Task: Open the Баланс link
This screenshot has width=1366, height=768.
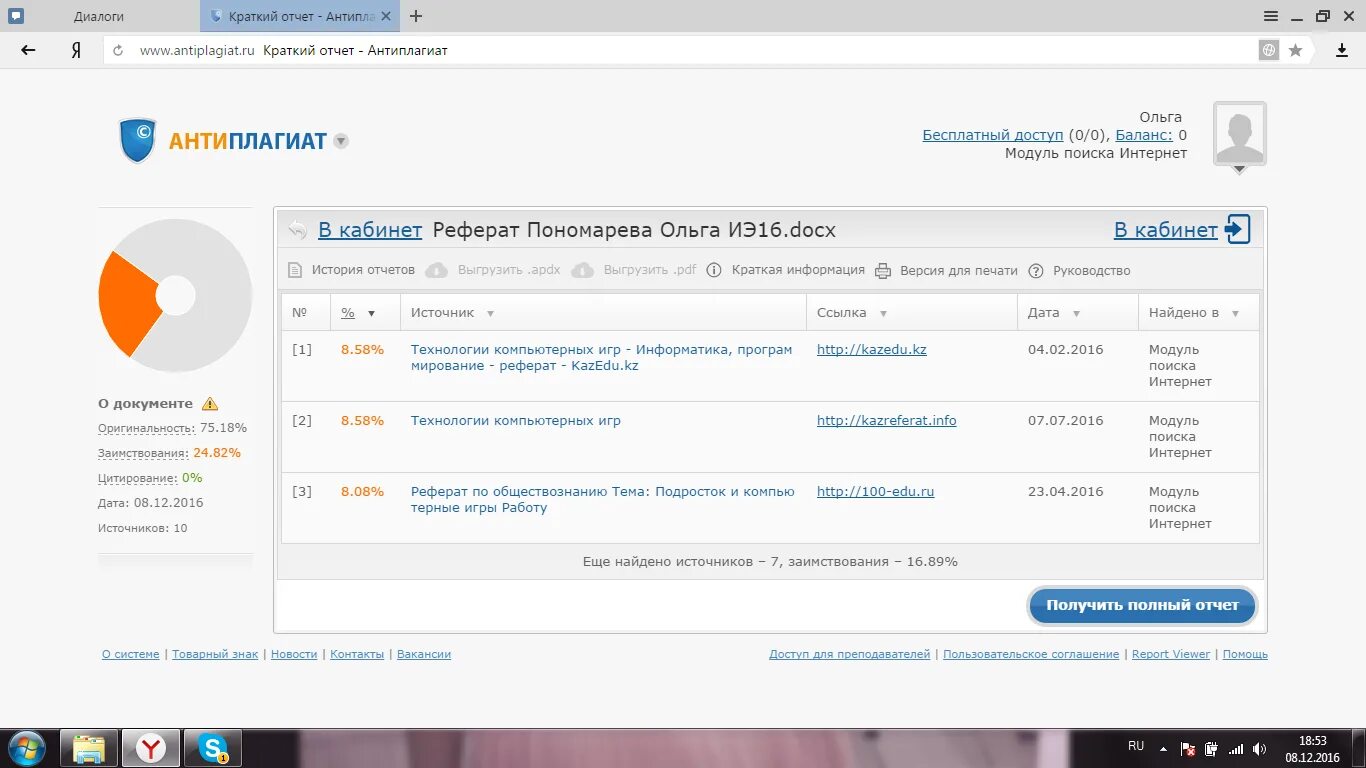Action: pyautogui.click(x=1144, y=135)
